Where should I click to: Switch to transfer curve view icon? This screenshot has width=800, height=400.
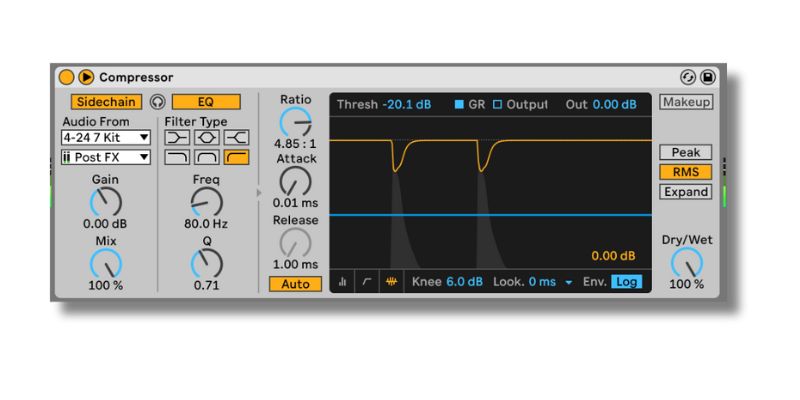coord(367,282)
